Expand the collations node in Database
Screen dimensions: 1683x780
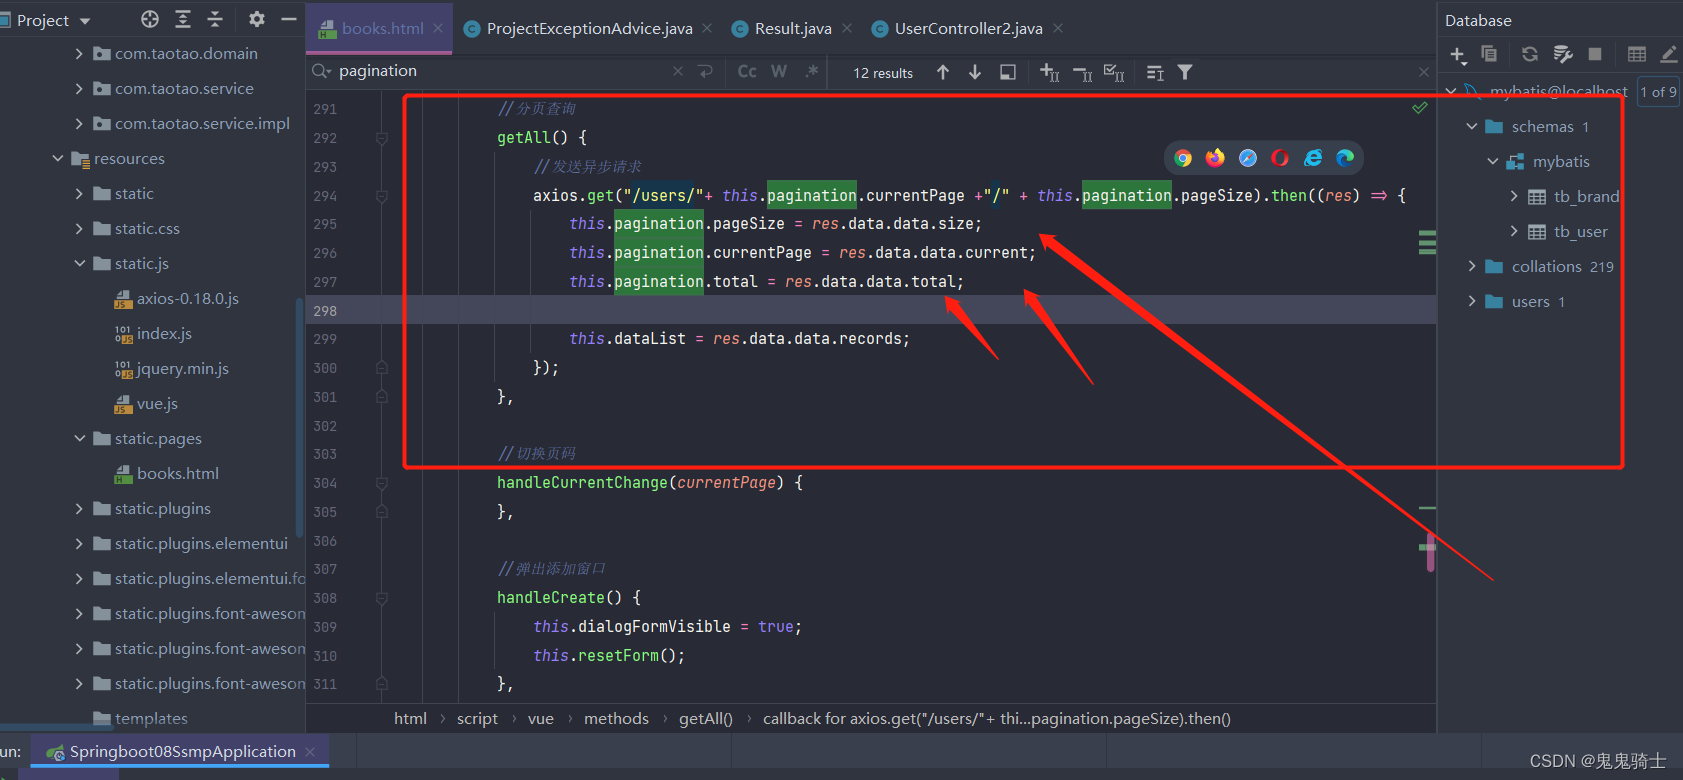point(1472,267)
